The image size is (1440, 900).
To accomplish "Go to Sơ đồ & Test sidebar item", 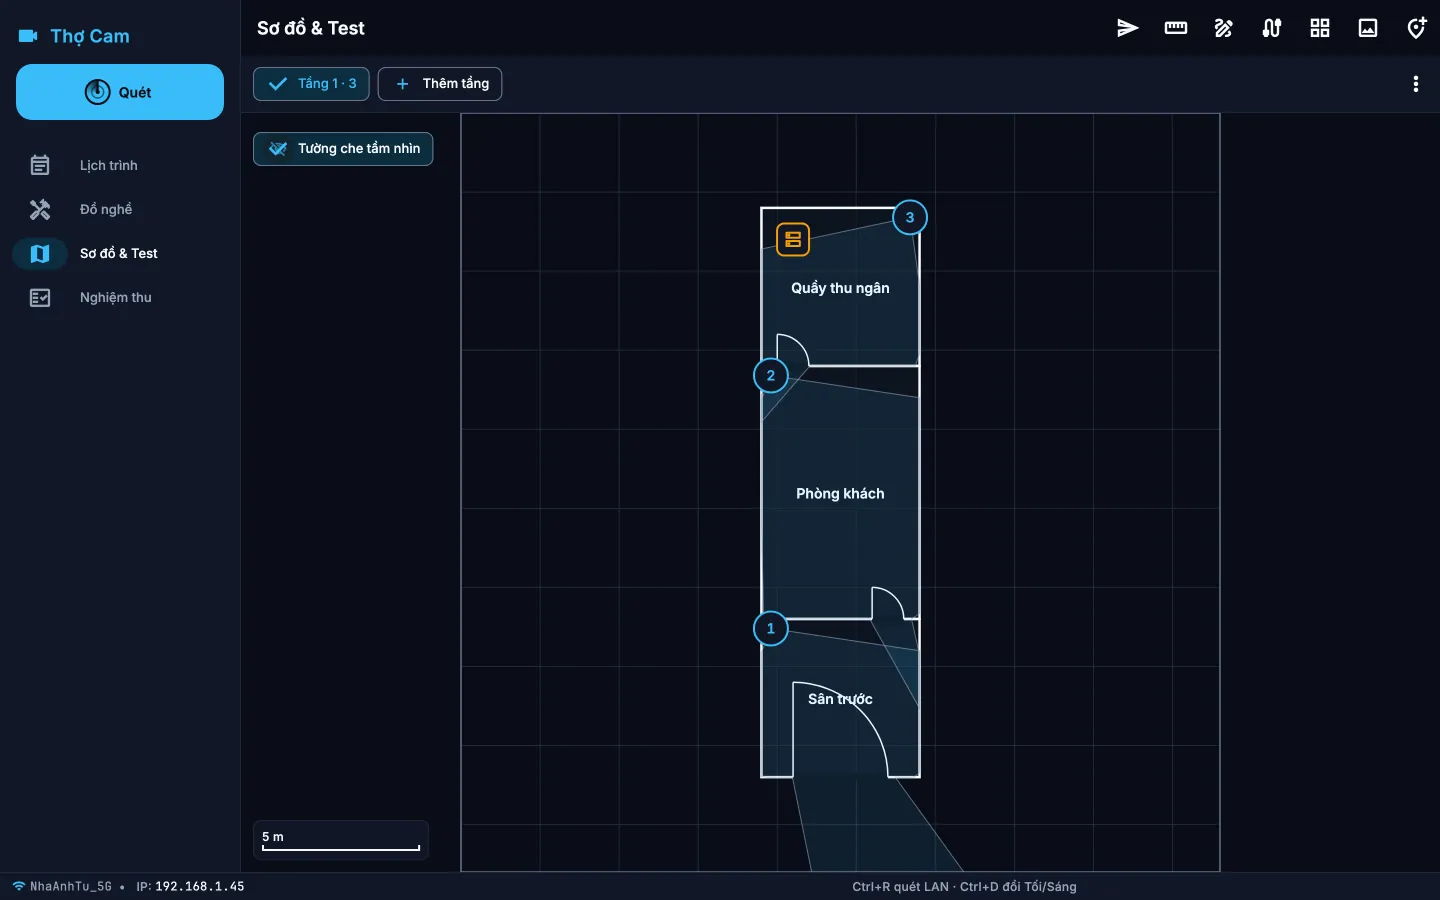I will tap(120, 253).
